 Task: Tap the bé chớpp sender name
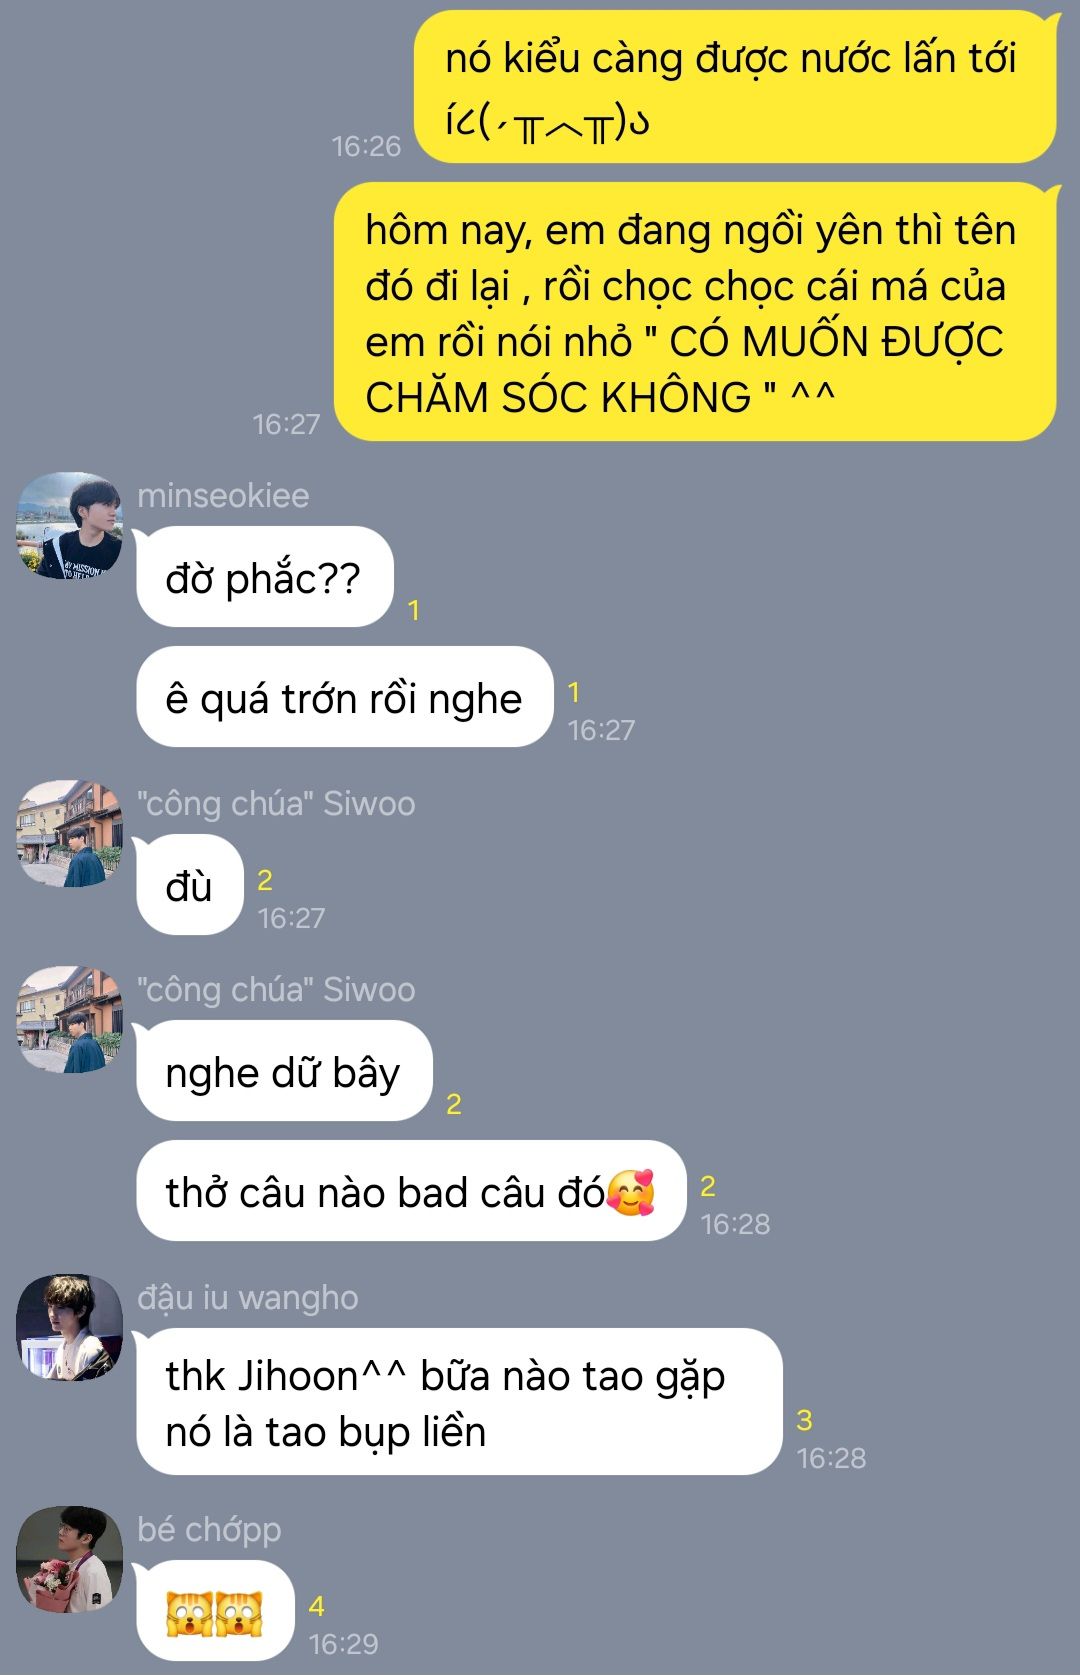click(209, 1530)
